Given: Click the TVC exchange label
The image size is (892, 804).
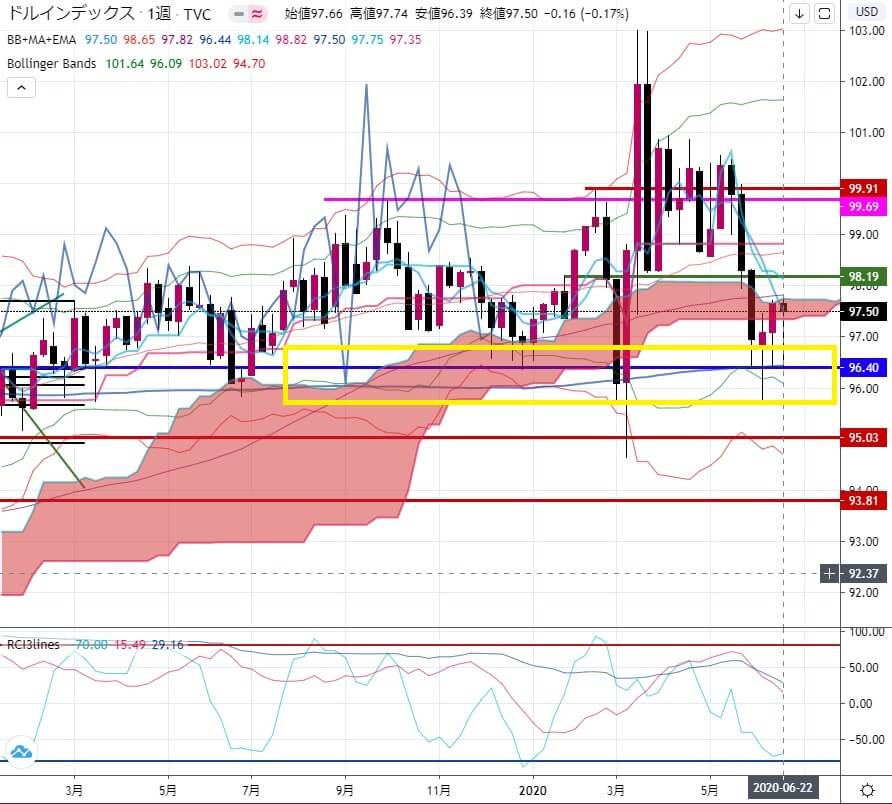Looking at the screenshot, I should [x=197, y=14].
